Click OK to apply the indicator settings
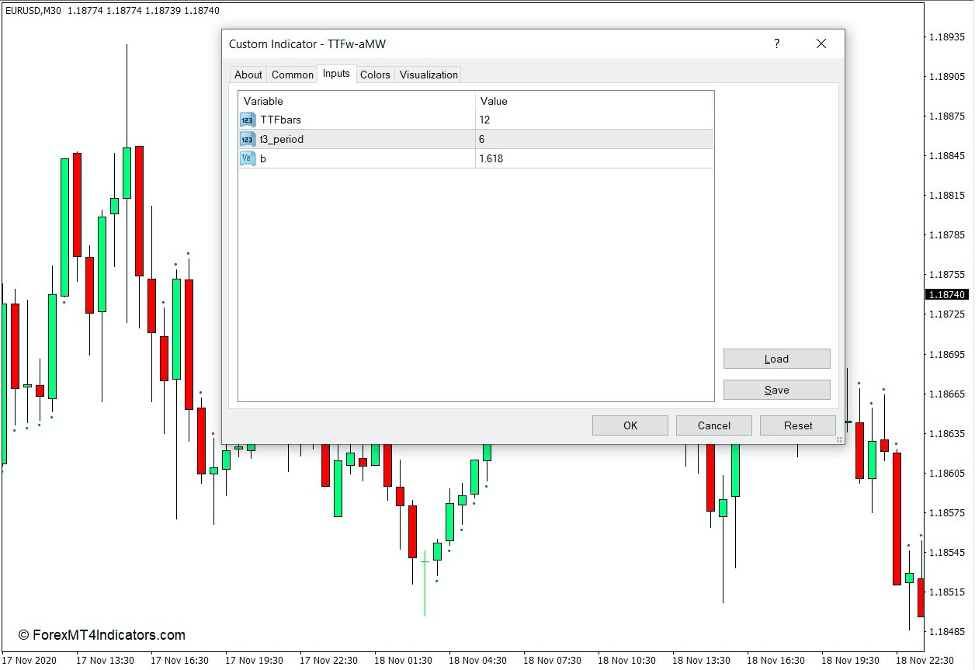Viewport: 977px width, 670px height. [629, 425]
